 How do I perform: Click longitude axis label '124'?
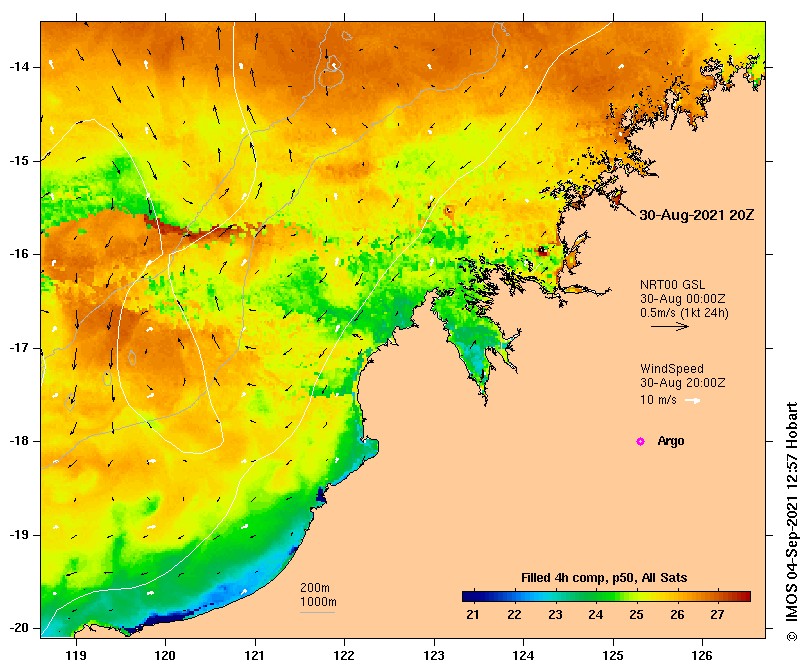pos(523,655)
